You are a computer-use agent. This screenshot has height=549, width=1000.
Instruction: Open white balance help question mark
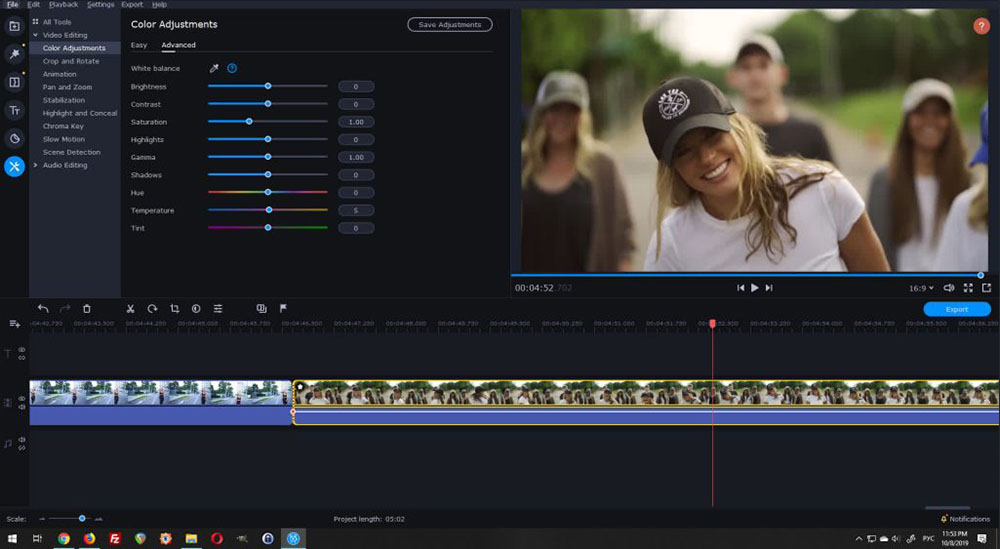[232, 68]
